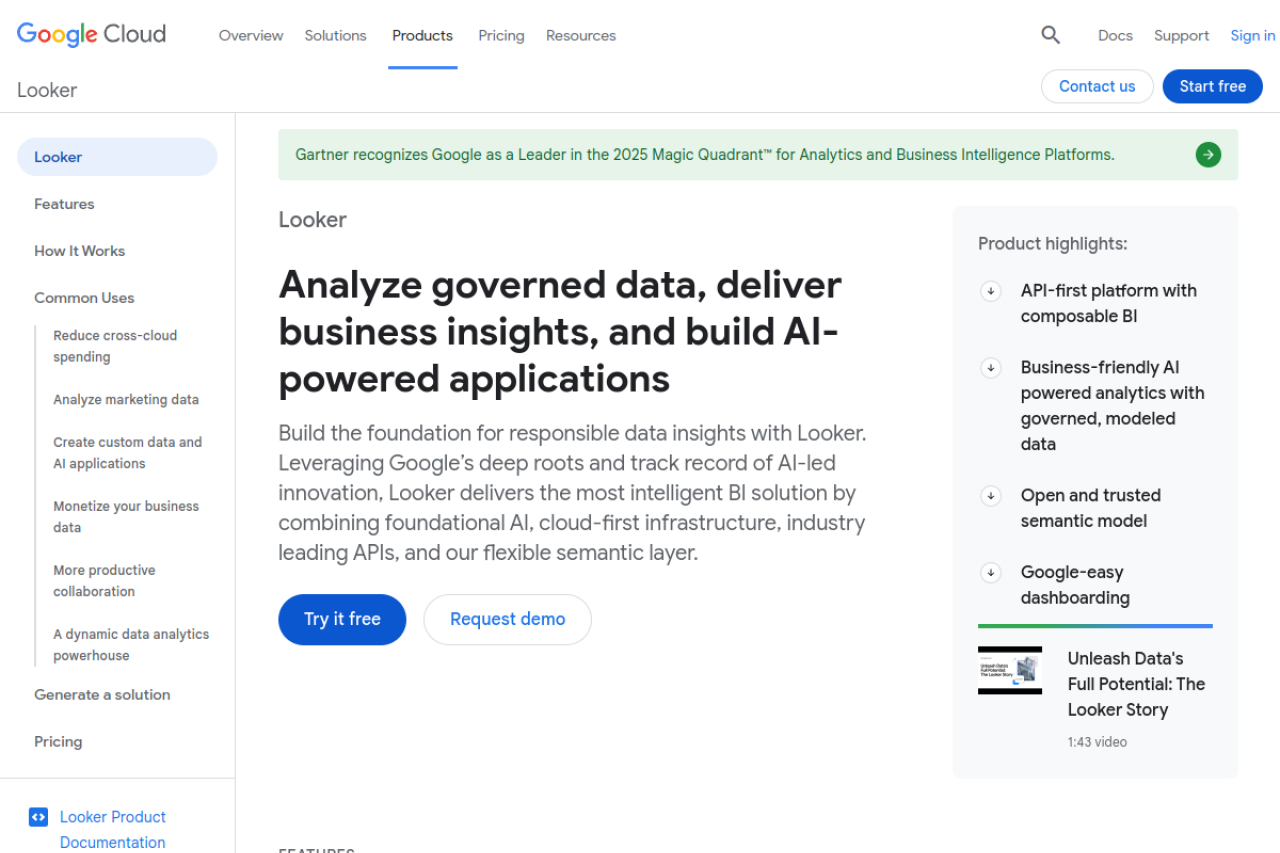Open the Docs link
This screenshot has height=853, width=1280.
click(1115, 35)
